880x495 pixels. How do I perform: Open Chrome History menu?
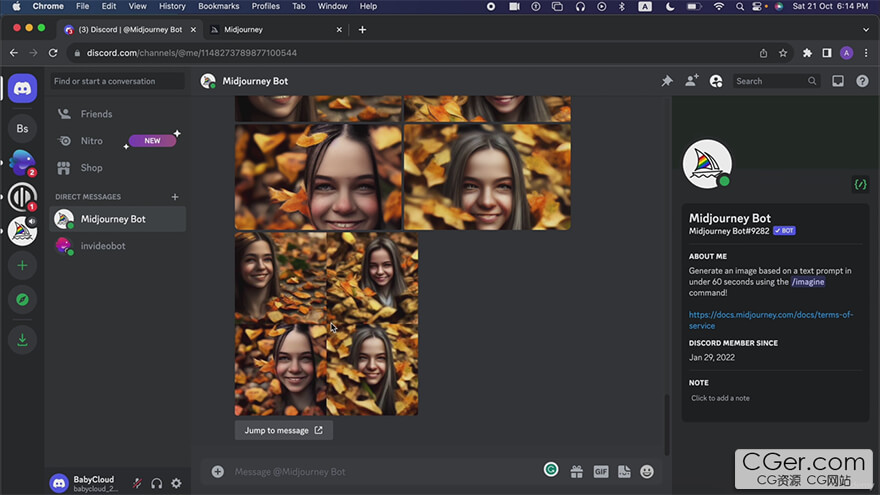[172, 6]
